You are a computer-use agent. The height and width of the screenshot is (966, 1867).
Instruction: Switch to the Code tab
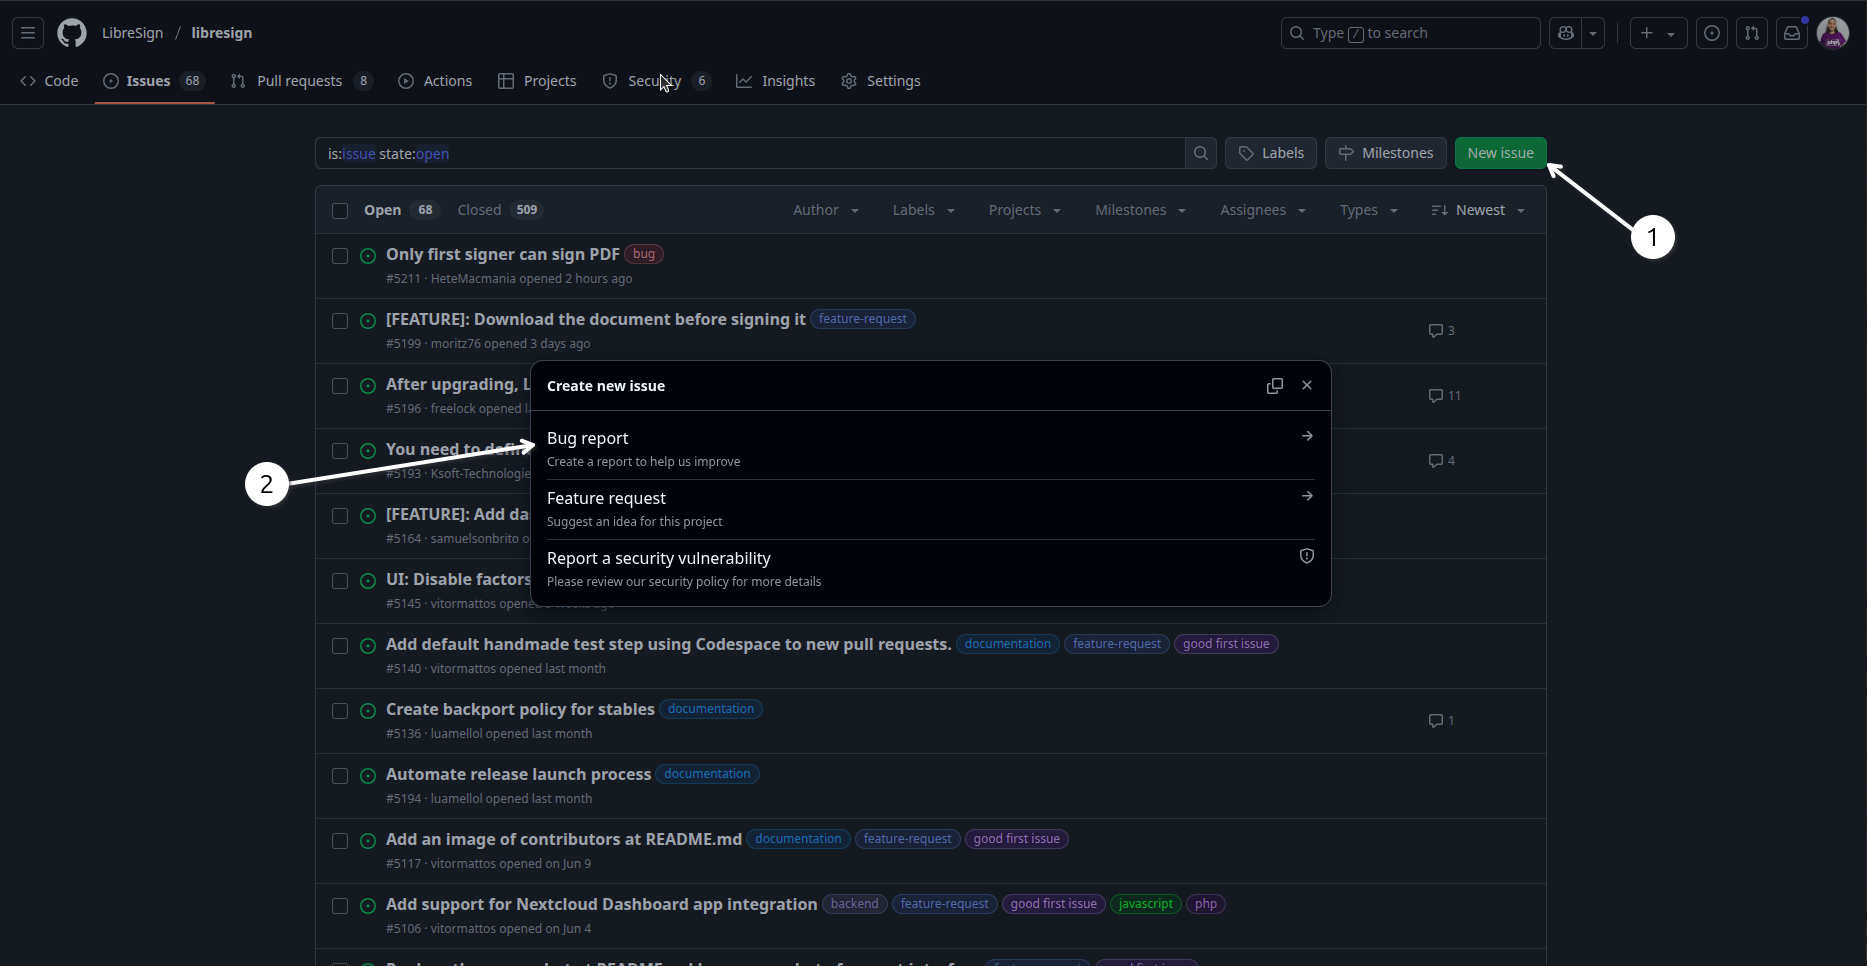pos(49,81)
